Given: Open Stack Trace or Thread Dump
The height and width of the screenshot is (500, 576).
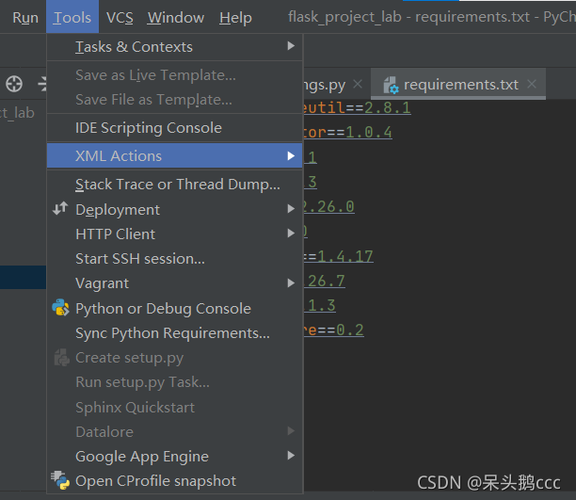Looking at the screenshot, I should [x=175, y=184].
